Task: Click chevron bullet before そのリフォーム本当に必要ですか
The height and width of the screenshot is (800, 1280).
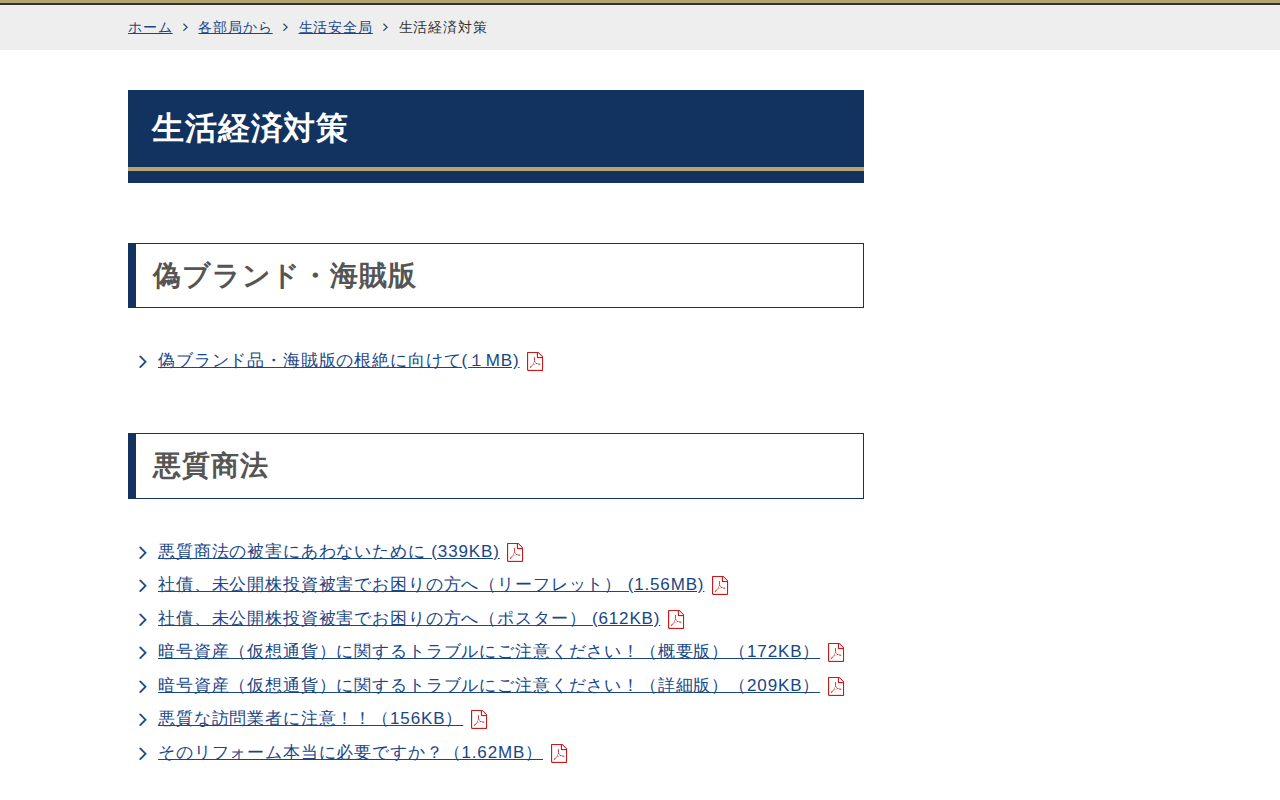Action: (143, 754)
